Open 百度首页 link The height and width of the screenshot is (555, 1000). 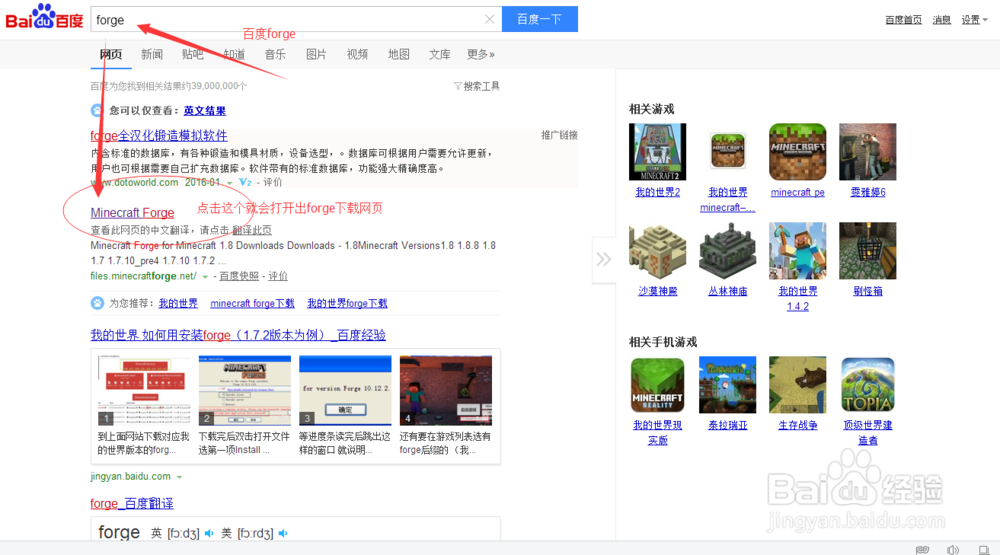coord(903,20)
